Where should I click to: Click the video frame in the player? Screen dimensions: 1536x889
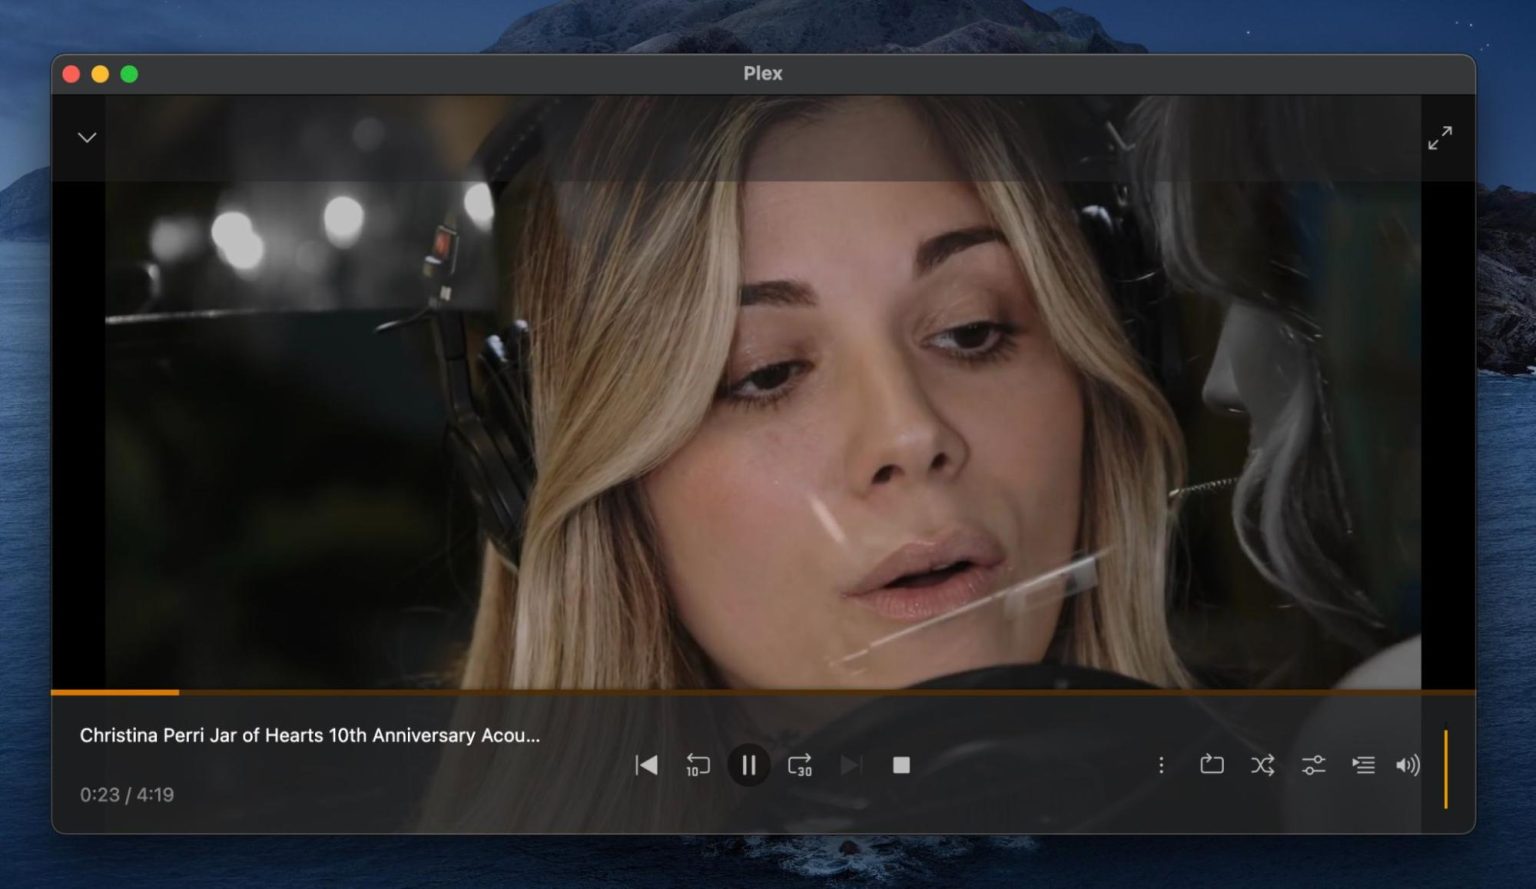click(x=763, y=420)
